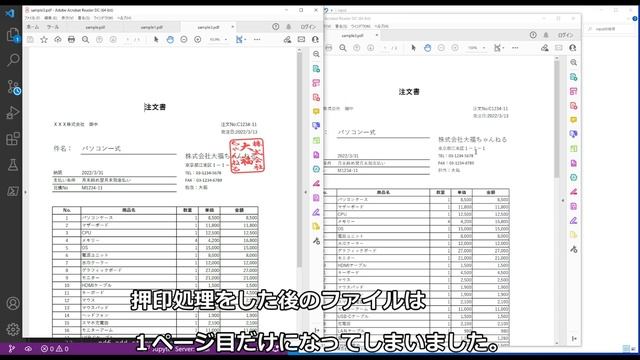Go to next page in left Acrobat window
Viewport: 640px width, 360px height.
(113, 40)
